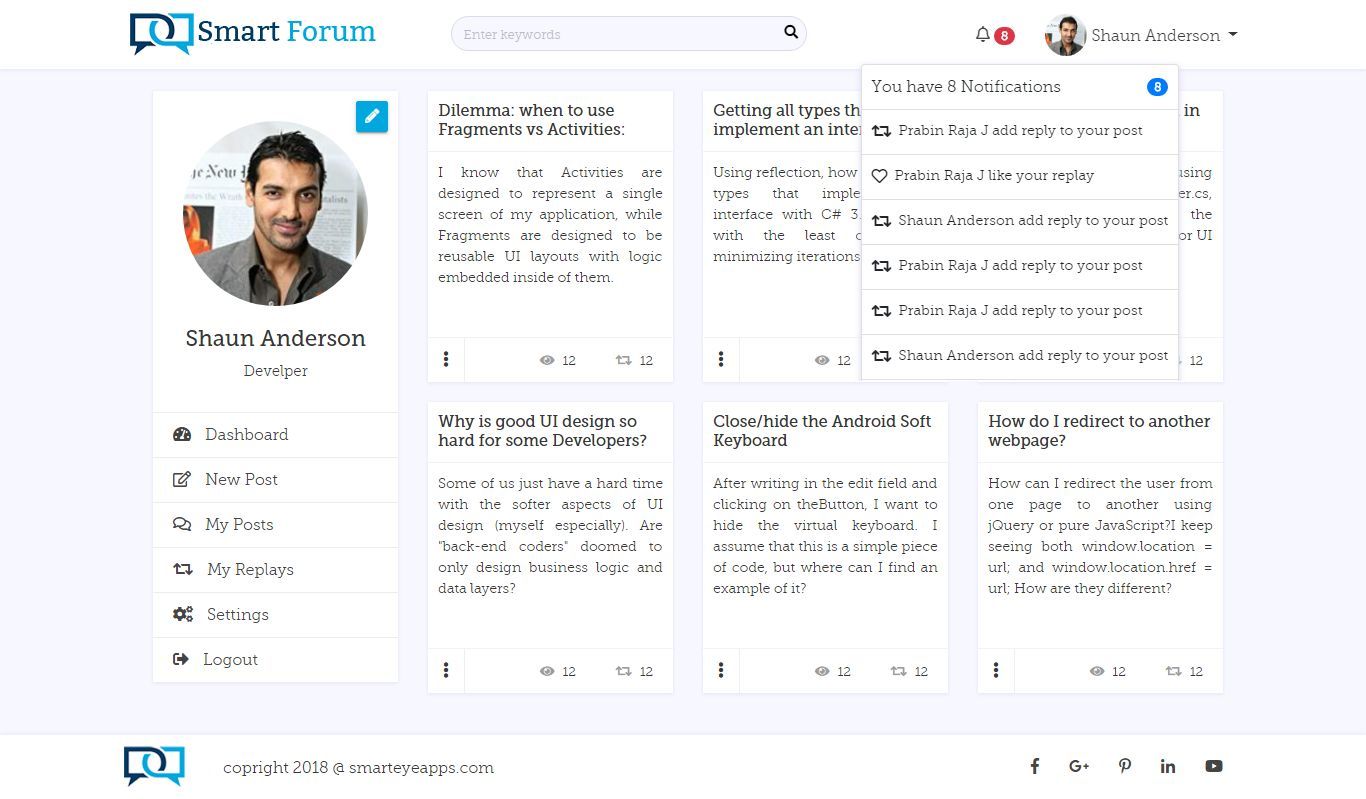Click the blue edit profile pencil icon
The width and height of the screenshot is (1366, 799).
tap(371, 116)
